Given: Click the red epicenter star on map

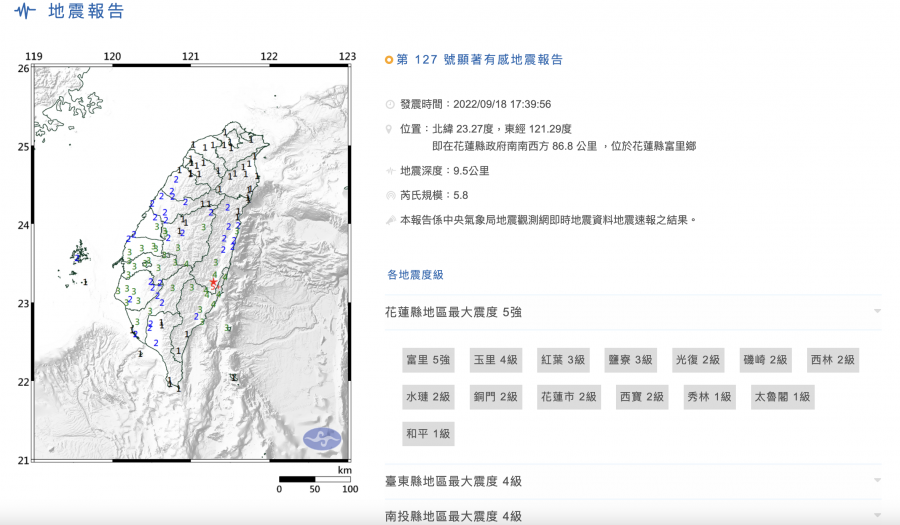Looking at the screenshot, I should tap(214, 284).
